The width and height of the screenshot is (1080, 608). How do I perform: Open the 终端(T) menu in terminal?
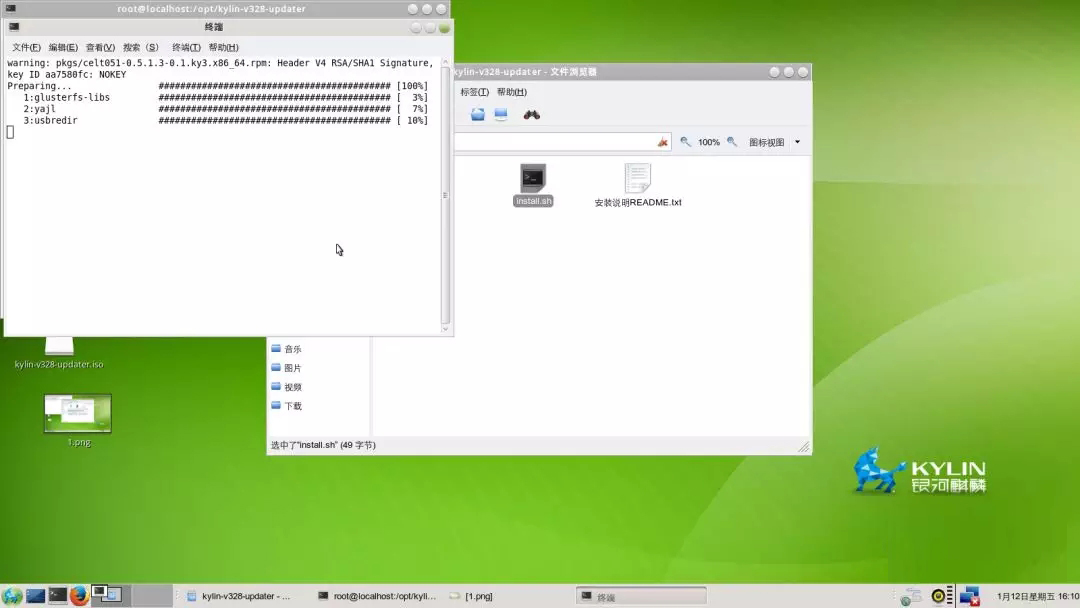(186, 47)
